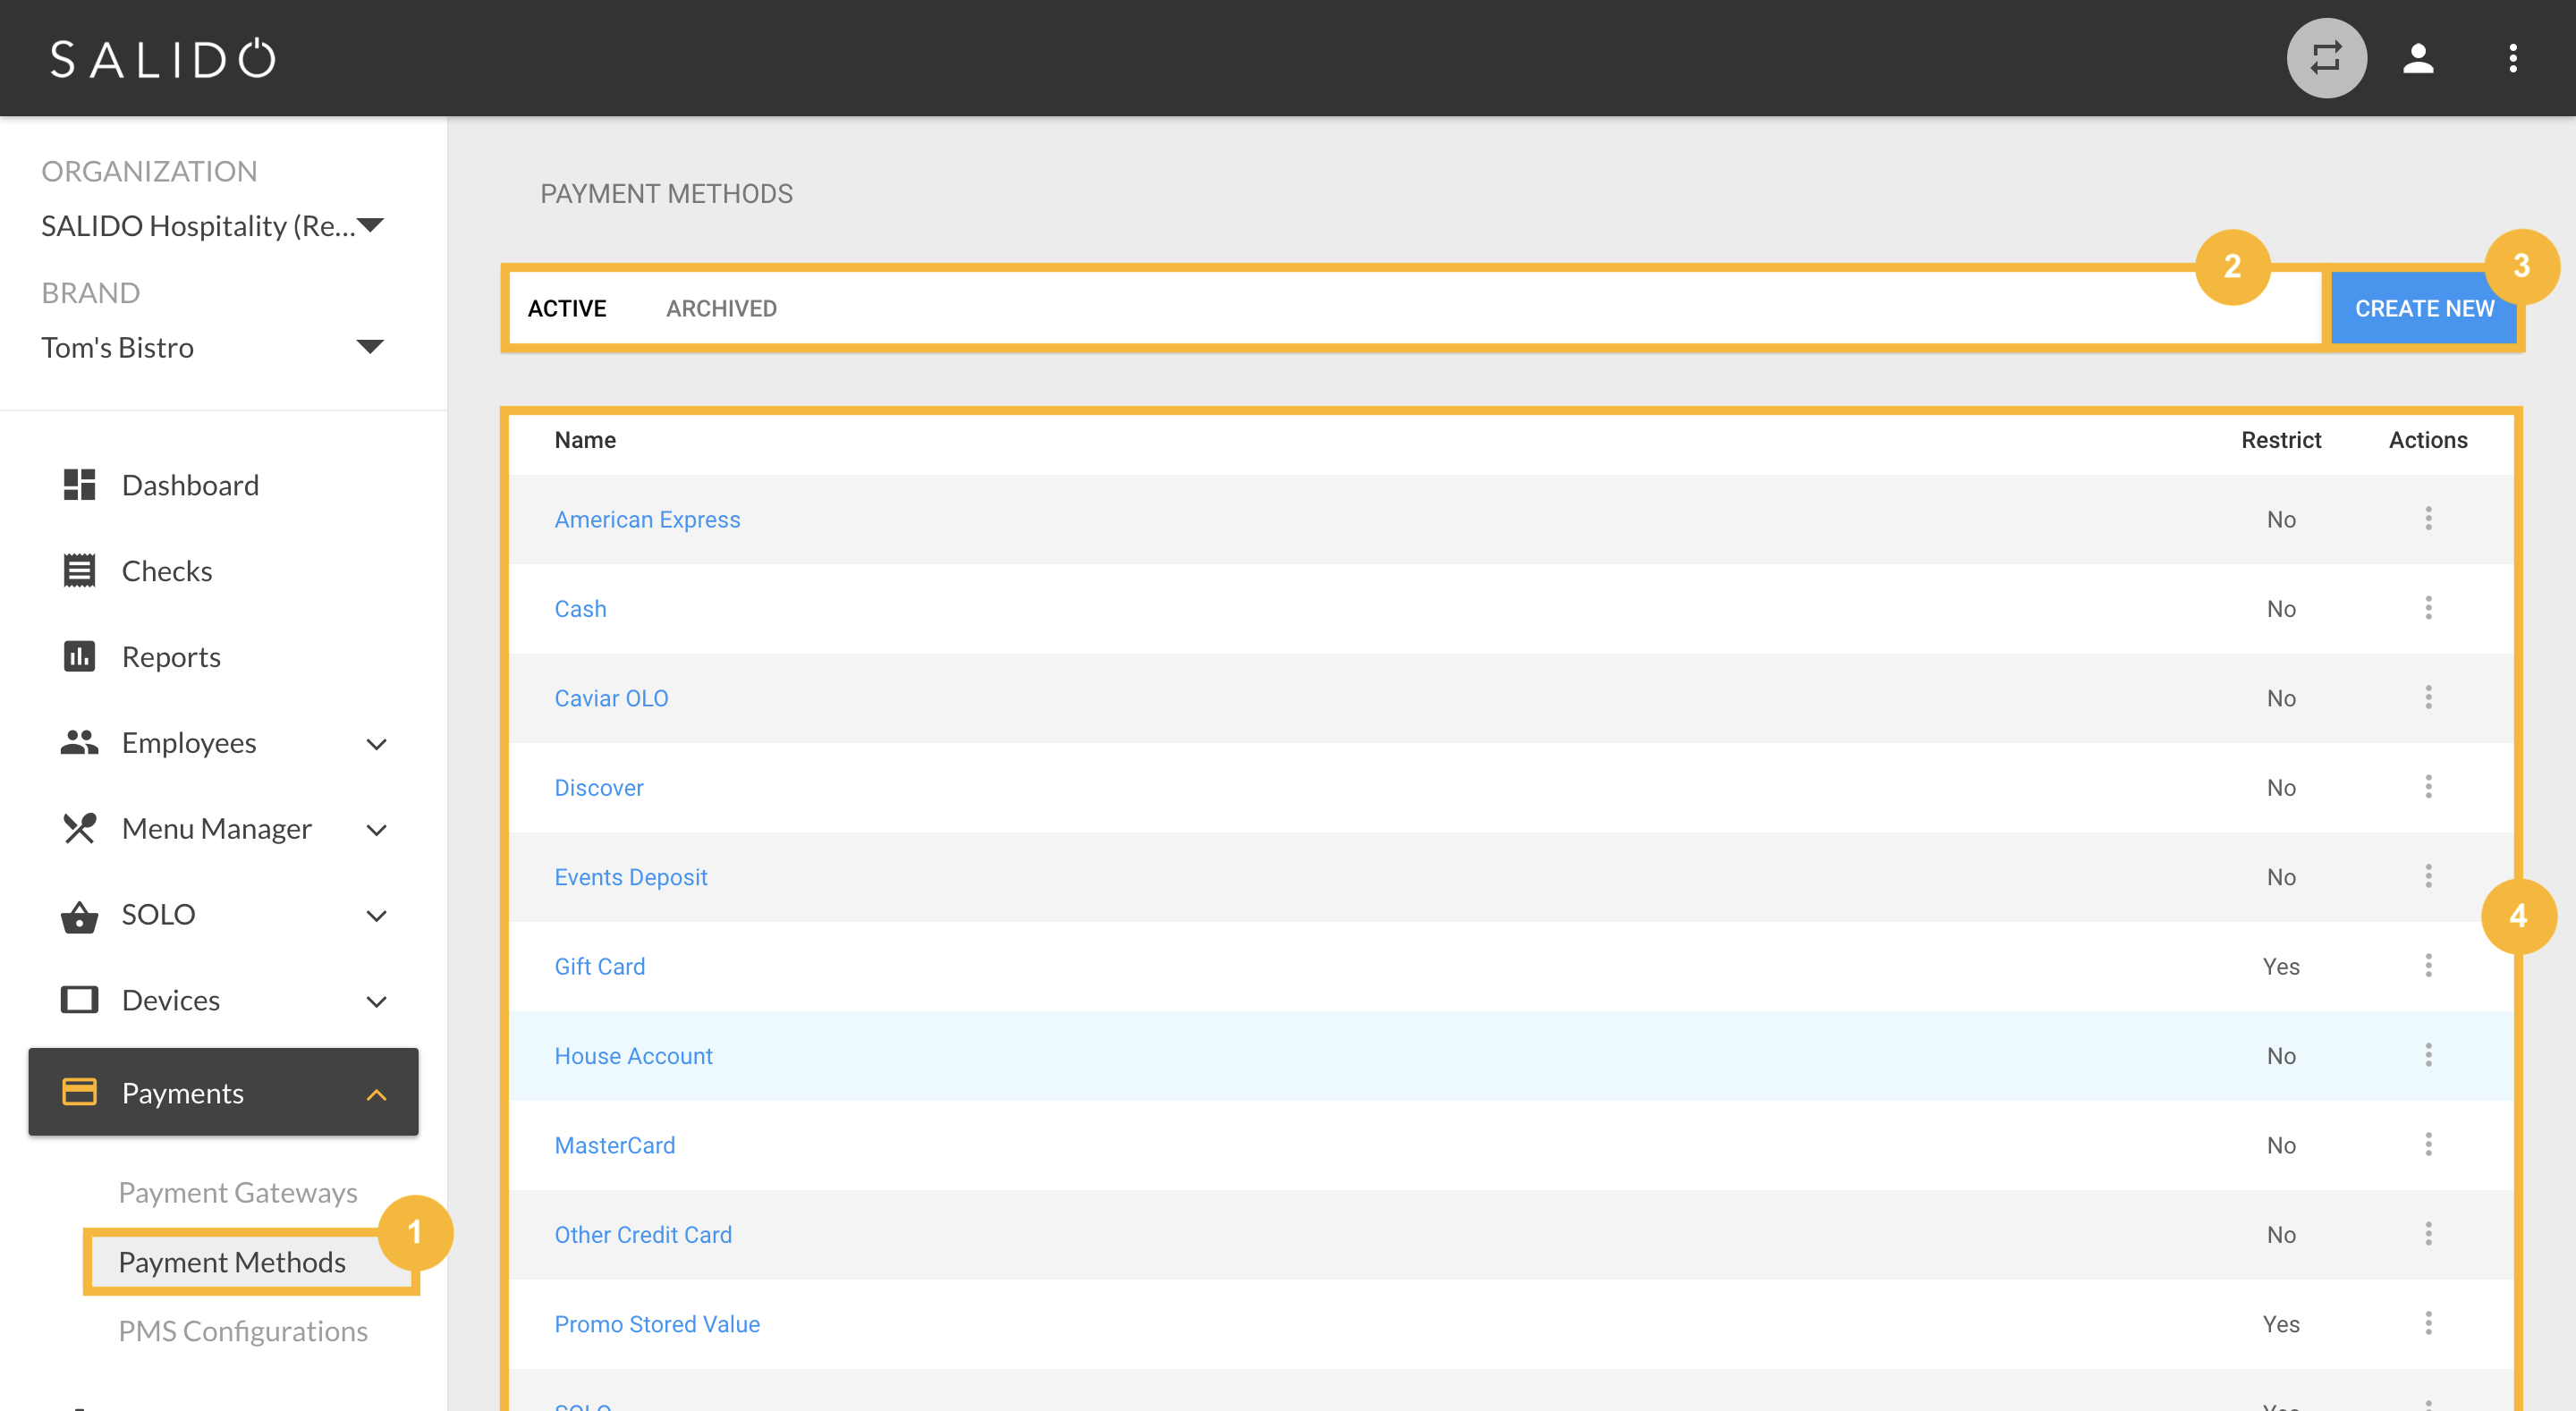This screenshot has width=2576, height=1411.
Task: Click the Payments card icon
Action: pos(79,1092)
